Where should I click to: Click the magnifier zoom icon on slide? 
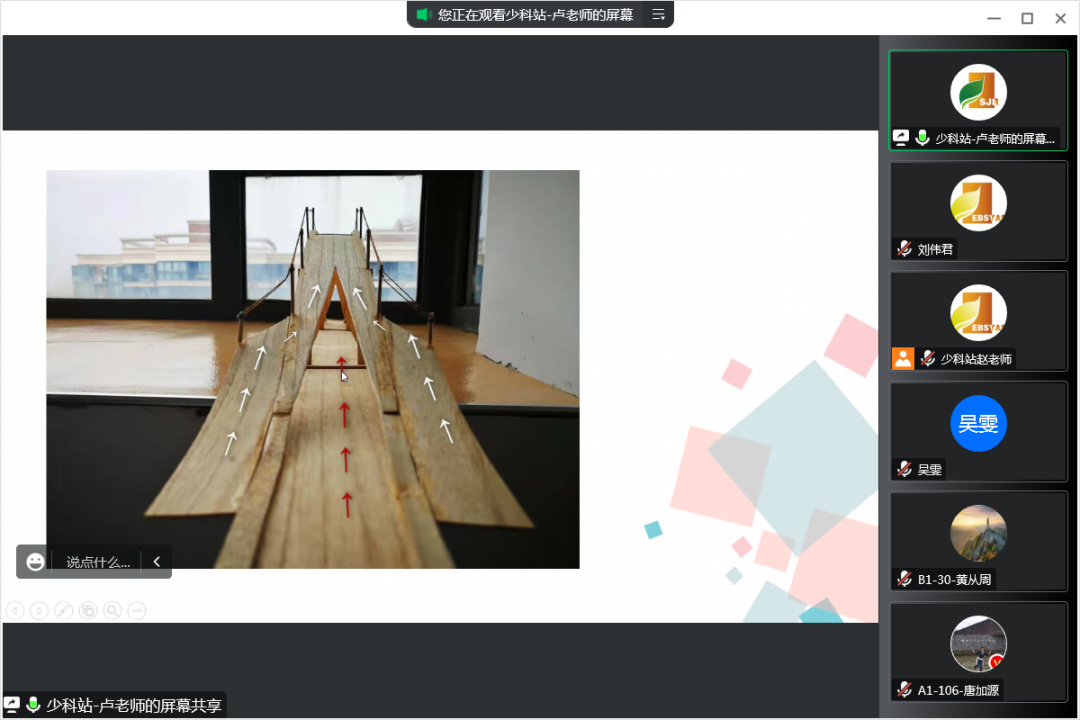[x=112, y=610]
